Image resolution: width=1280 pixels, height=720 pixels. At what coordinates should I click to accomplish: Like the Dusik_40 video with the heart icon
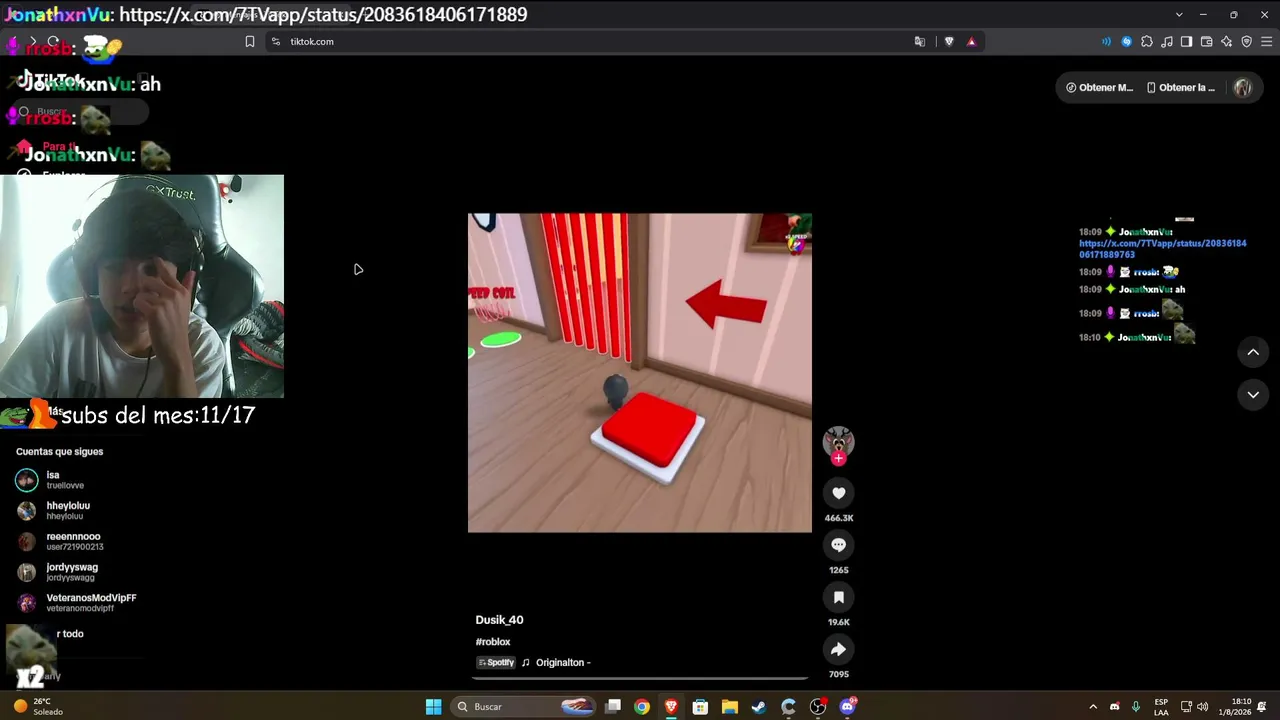838,493
